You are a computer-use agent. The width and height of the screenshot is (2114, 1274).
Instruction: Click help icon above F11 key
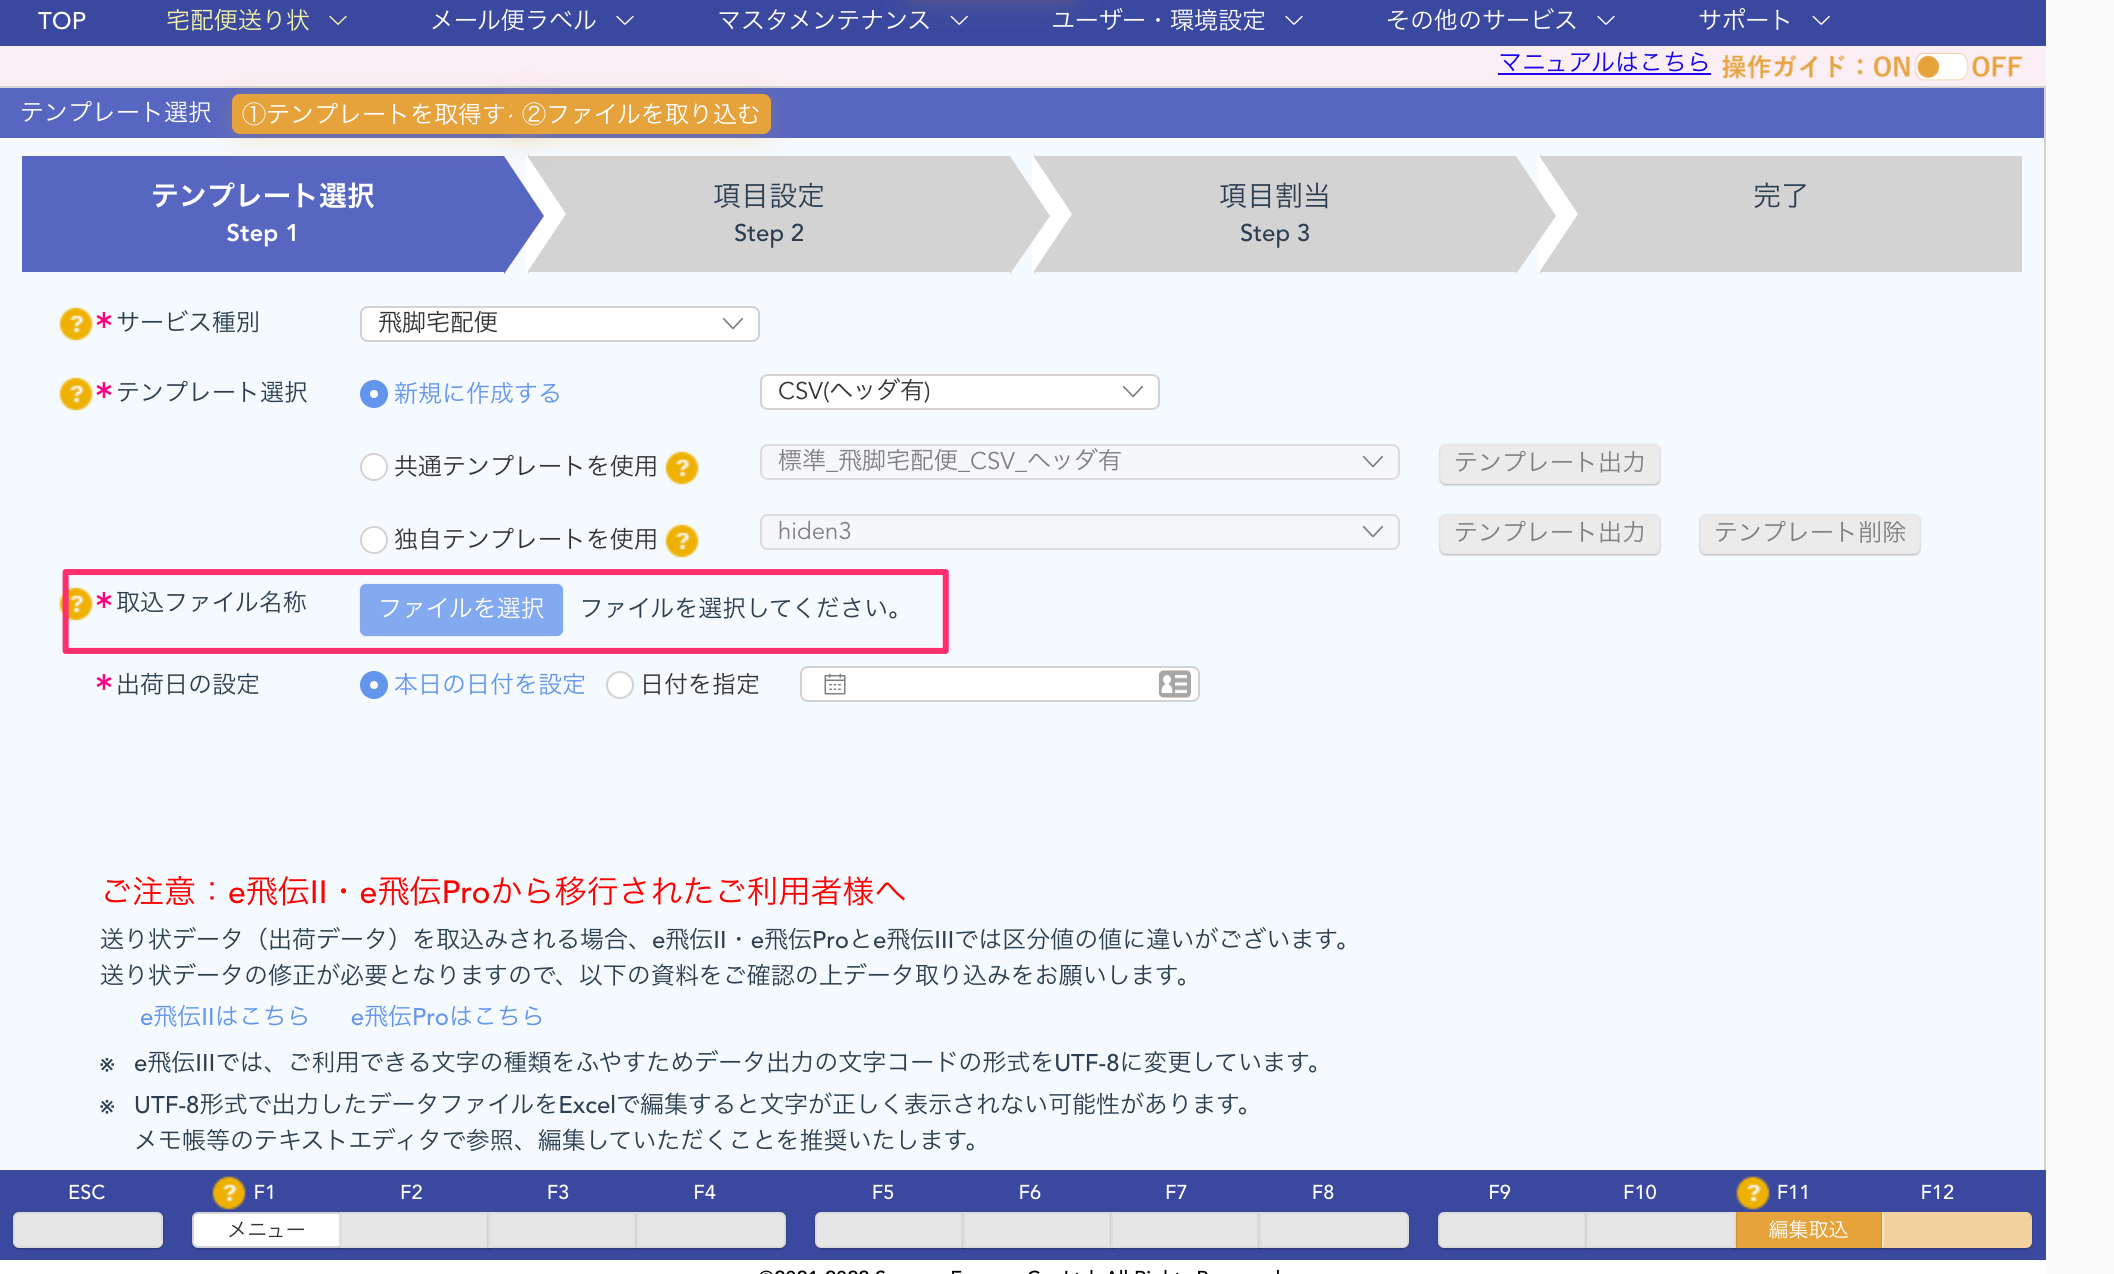1752,1192
